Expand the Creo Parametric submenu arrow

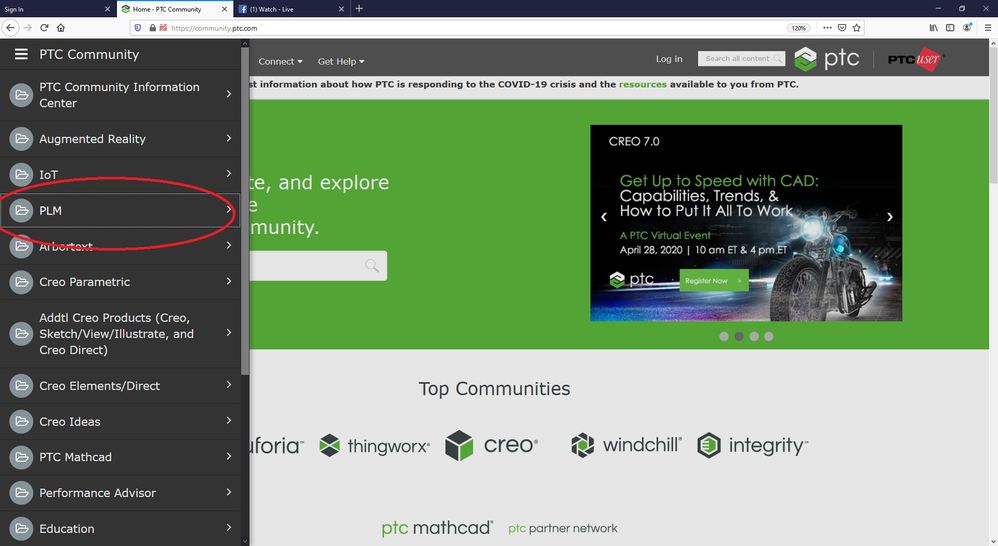pos(229,281)
